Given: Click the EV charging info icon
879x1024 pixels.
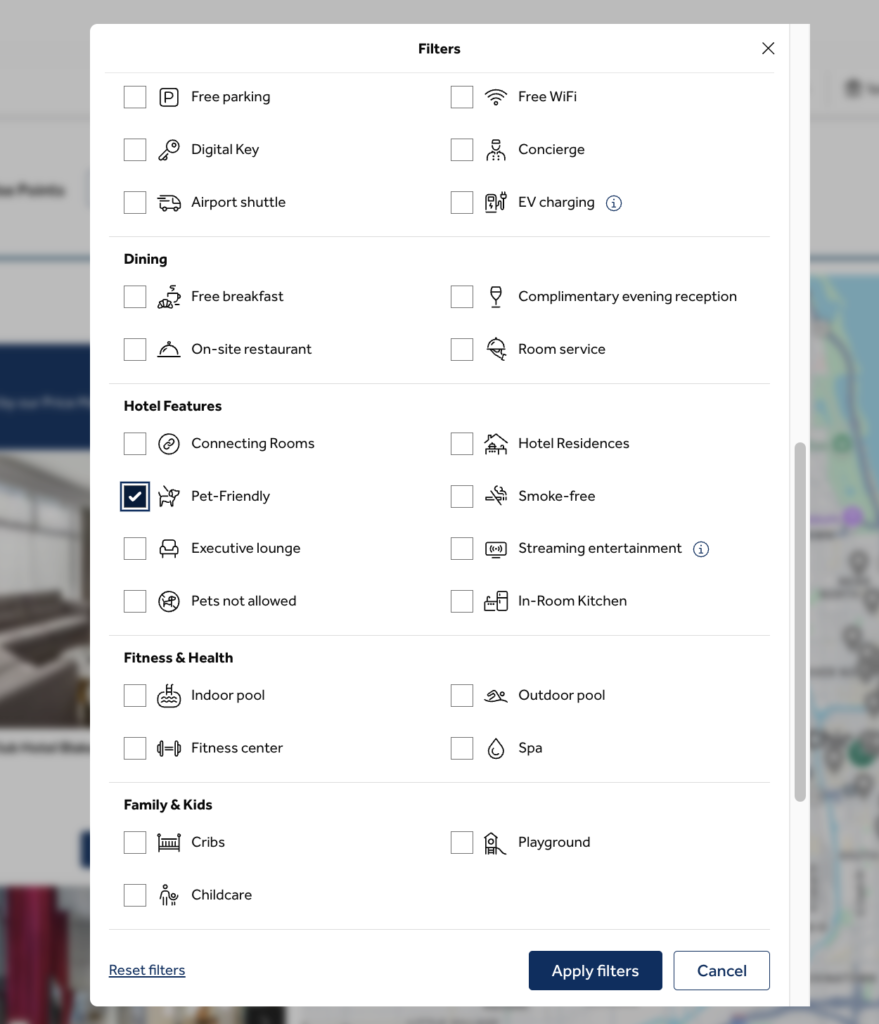Looking at the screenshot, I should coord(613,203).
